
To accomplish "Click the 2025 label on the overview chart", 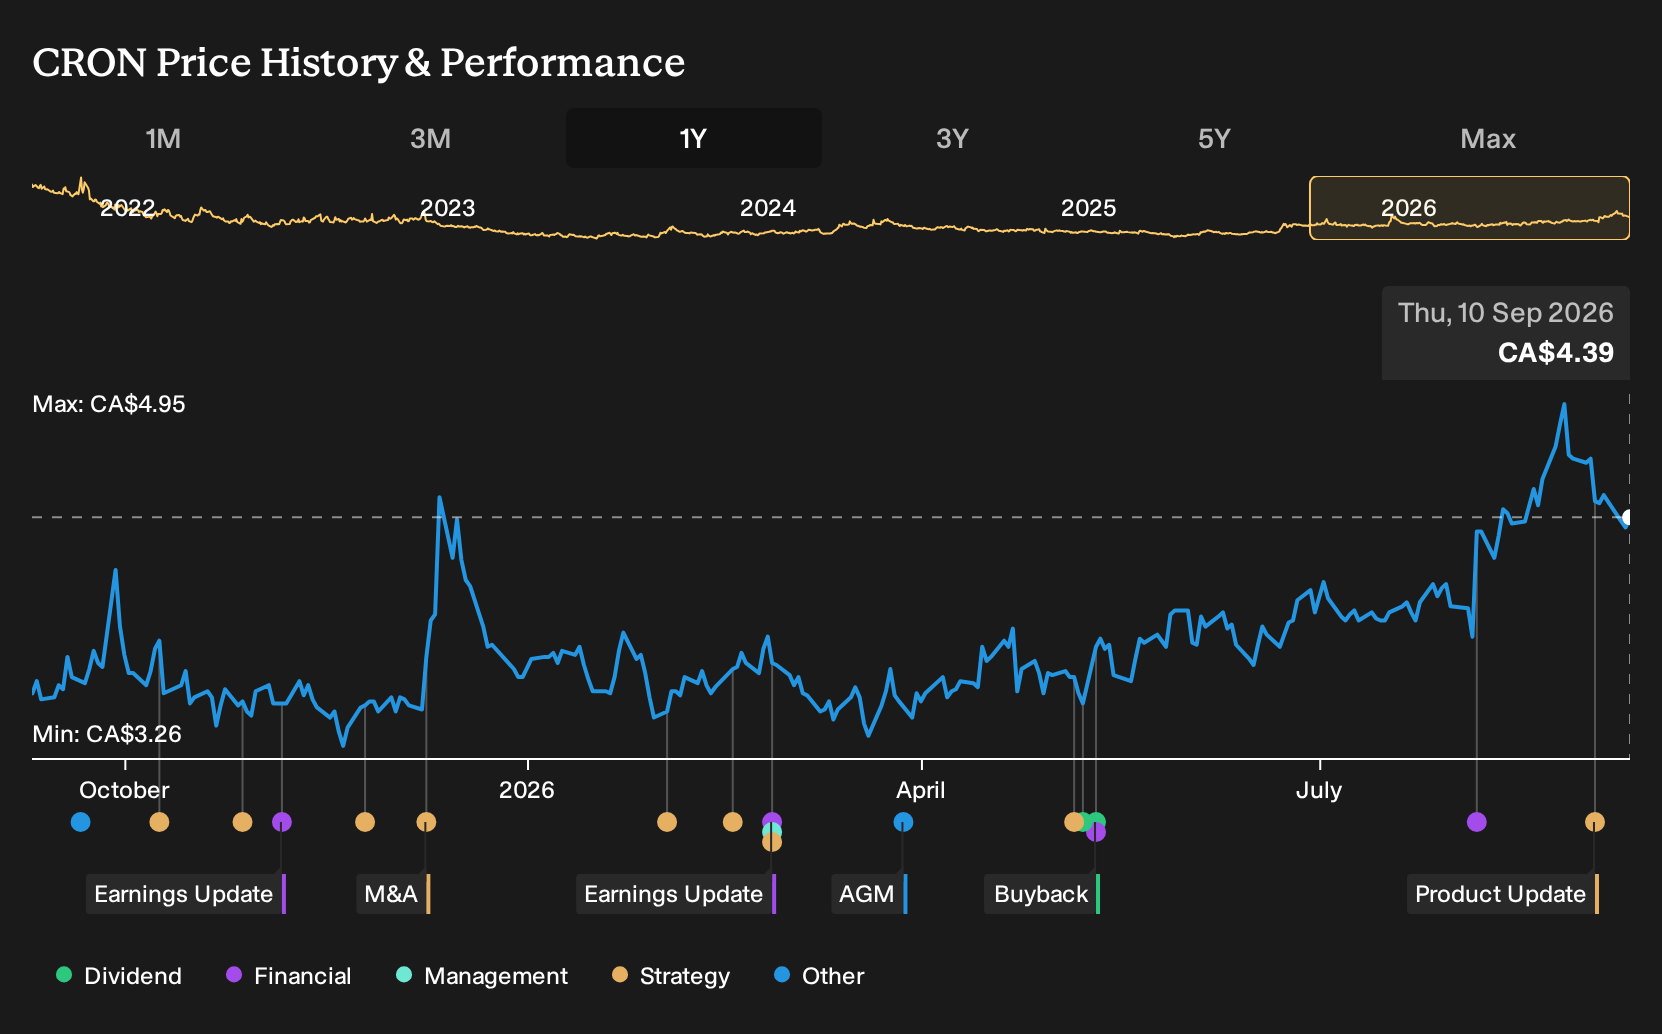I will [x=1088, y=208].
